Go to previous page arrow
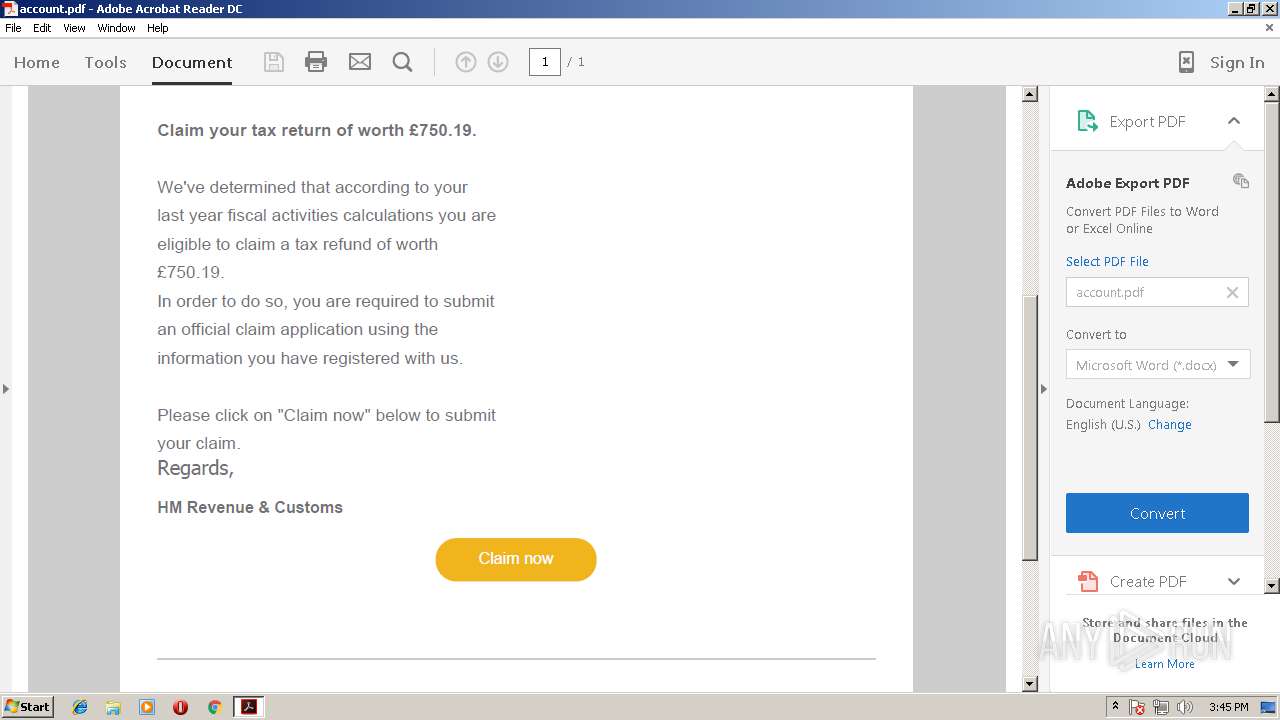1280x720 pixels. (466, 62)
